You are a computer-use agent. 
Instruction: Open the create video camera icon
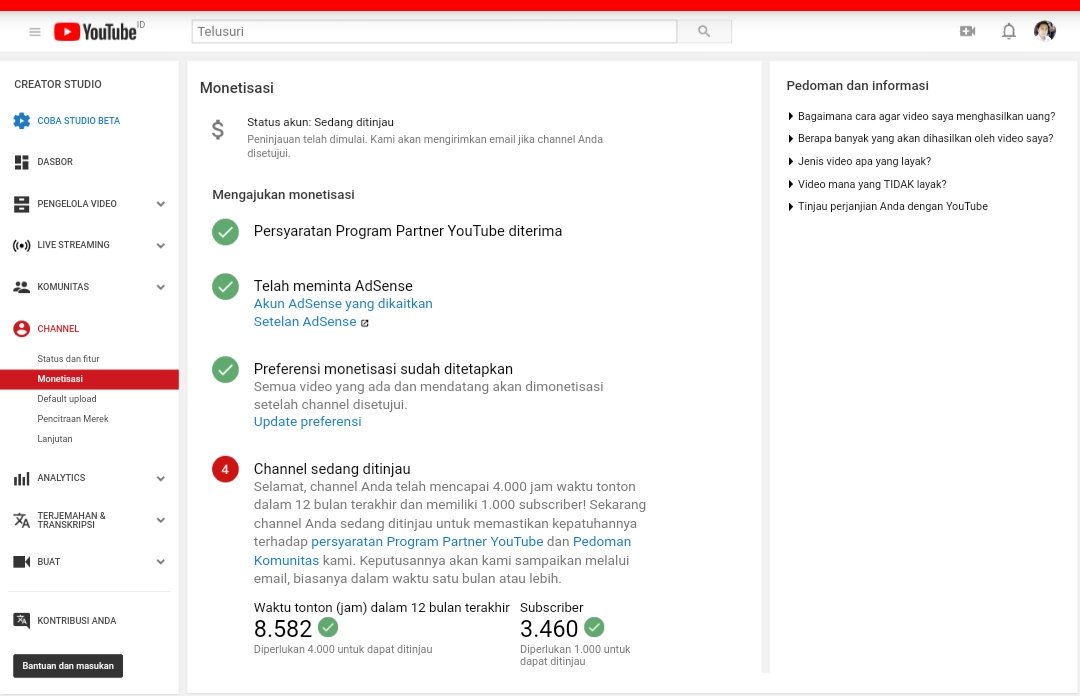coord(968,31)
